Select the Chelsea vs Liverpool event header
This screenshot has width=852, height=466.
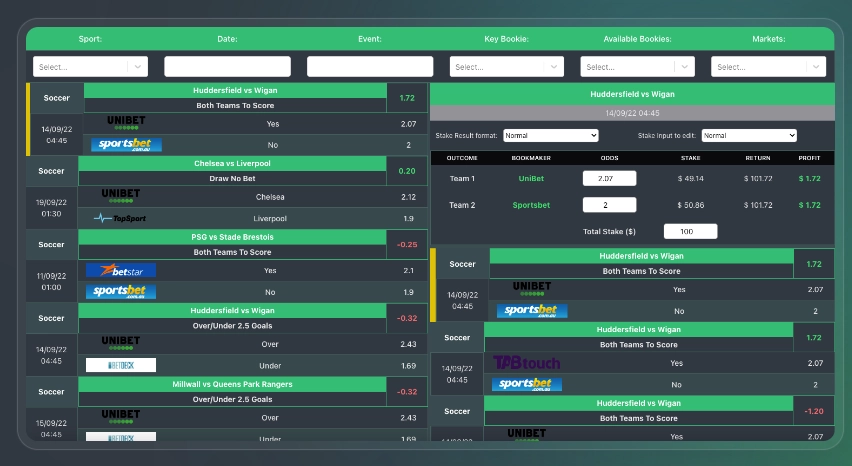pyautogui.click(x=235, y=163)
